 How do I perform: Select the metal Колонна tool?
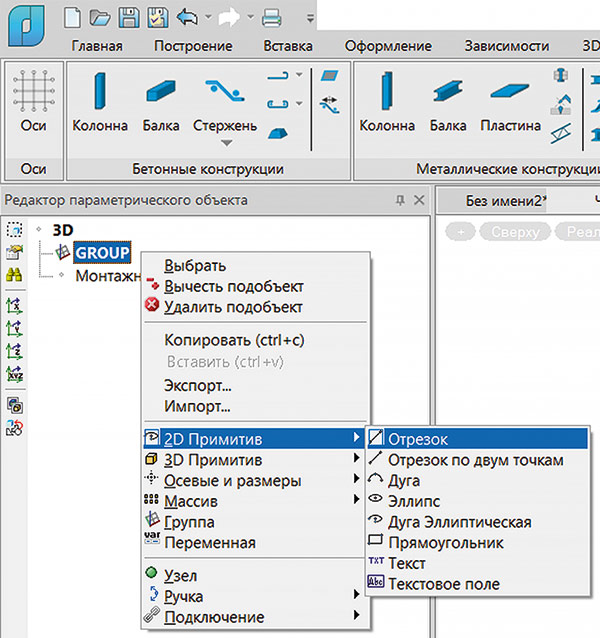pos(387,102)
